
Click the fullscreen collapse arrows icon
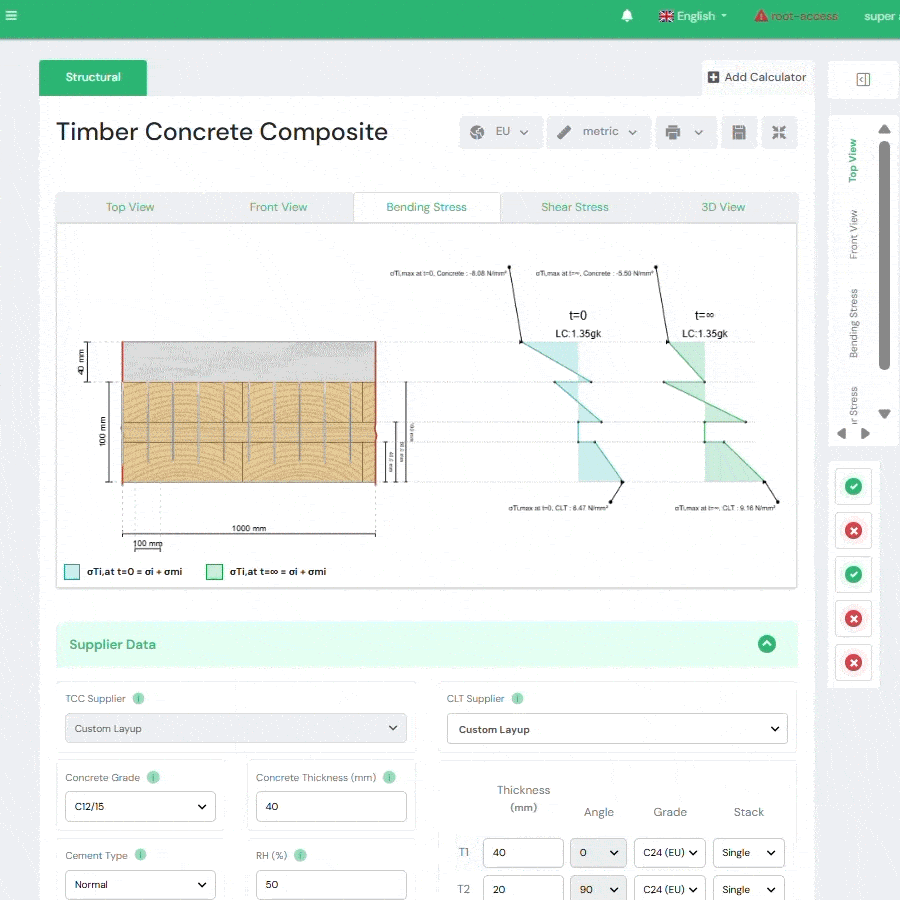coord(779,132)
